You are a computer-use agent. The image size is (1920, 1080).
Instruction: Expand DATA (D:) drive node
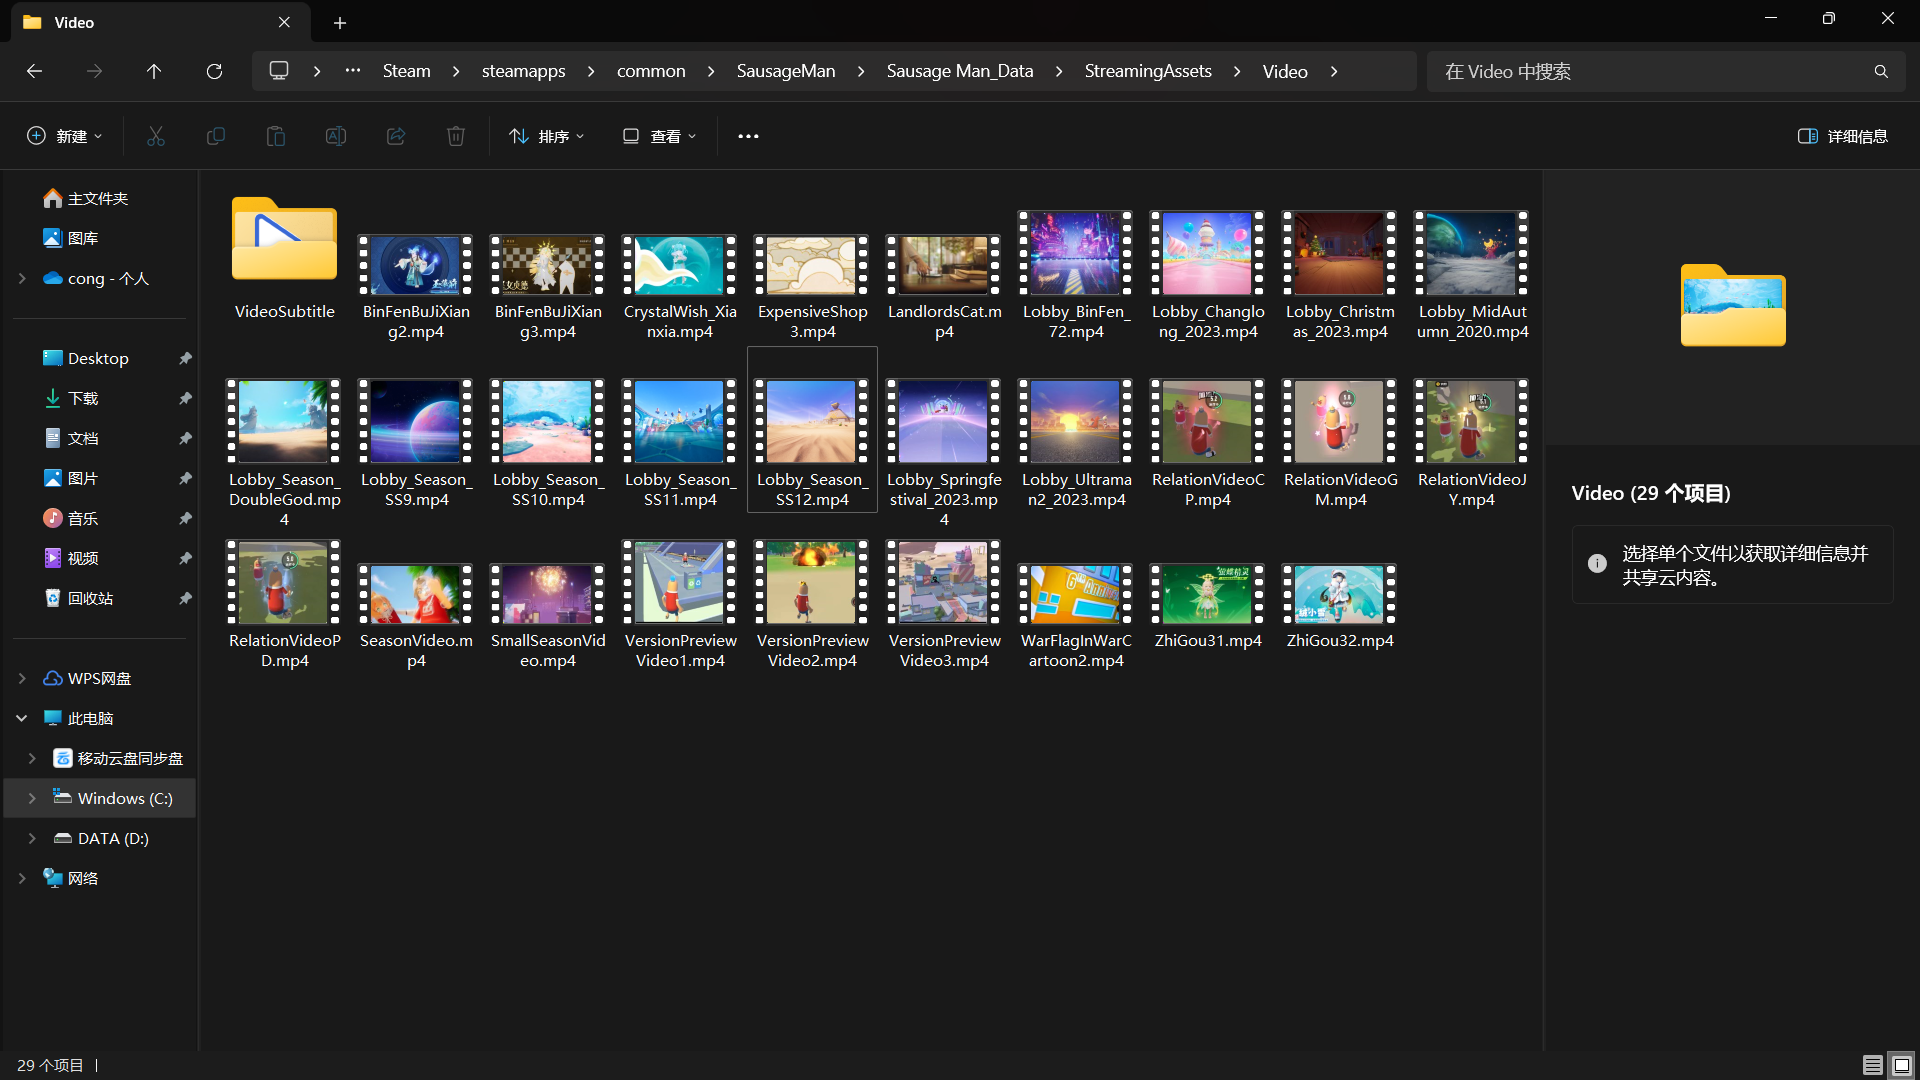32,838
